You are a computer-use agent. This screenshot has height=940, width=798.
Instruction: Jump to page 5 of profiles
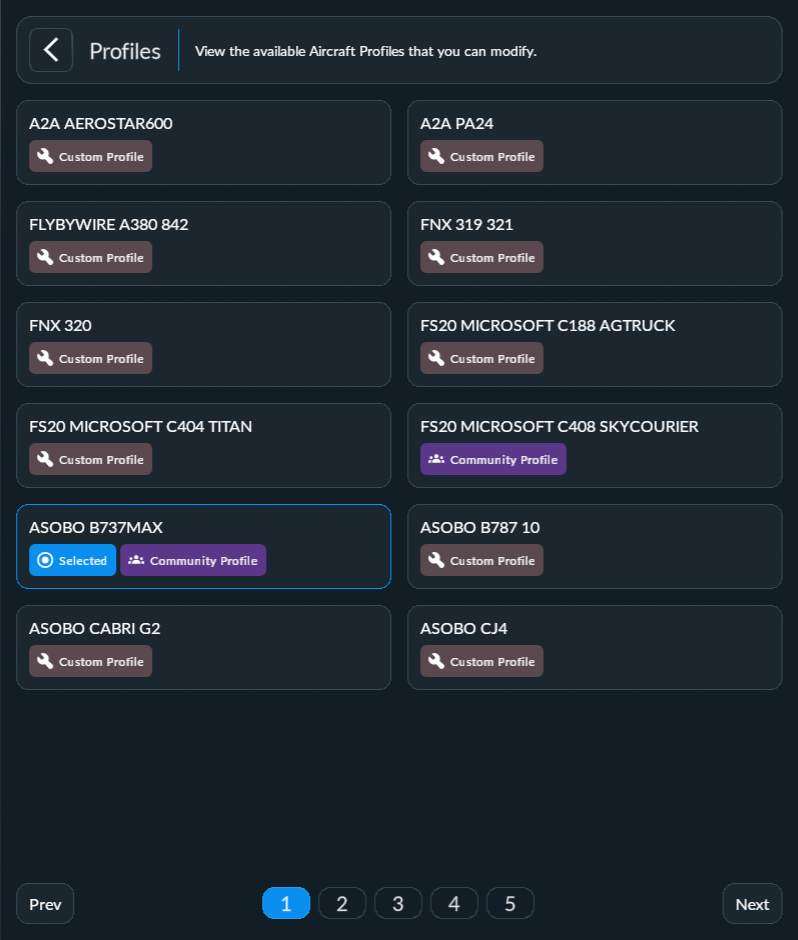click(x=510, y=903)
